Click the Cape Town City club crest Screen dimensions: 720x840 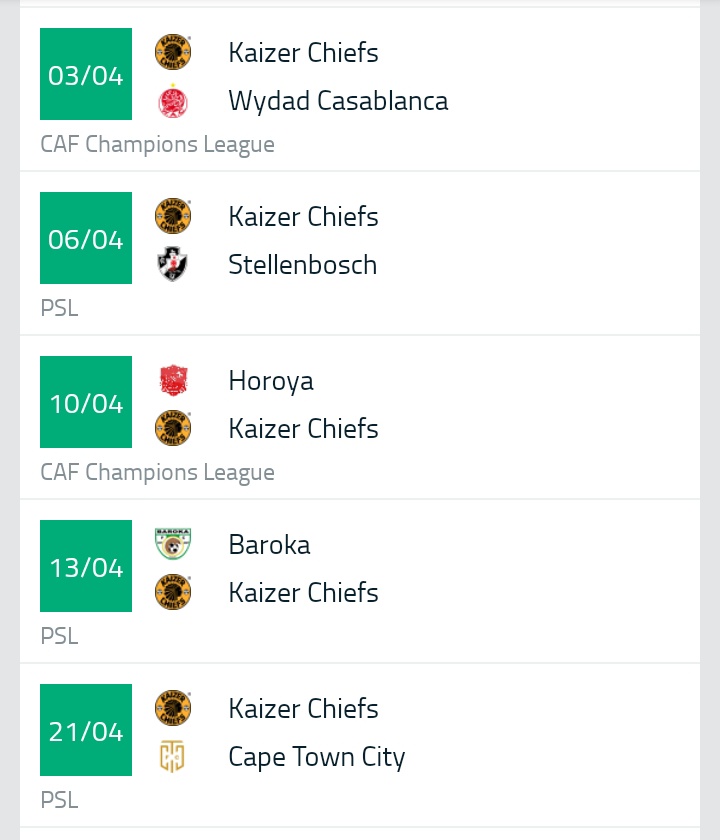[x=173, y=757]
